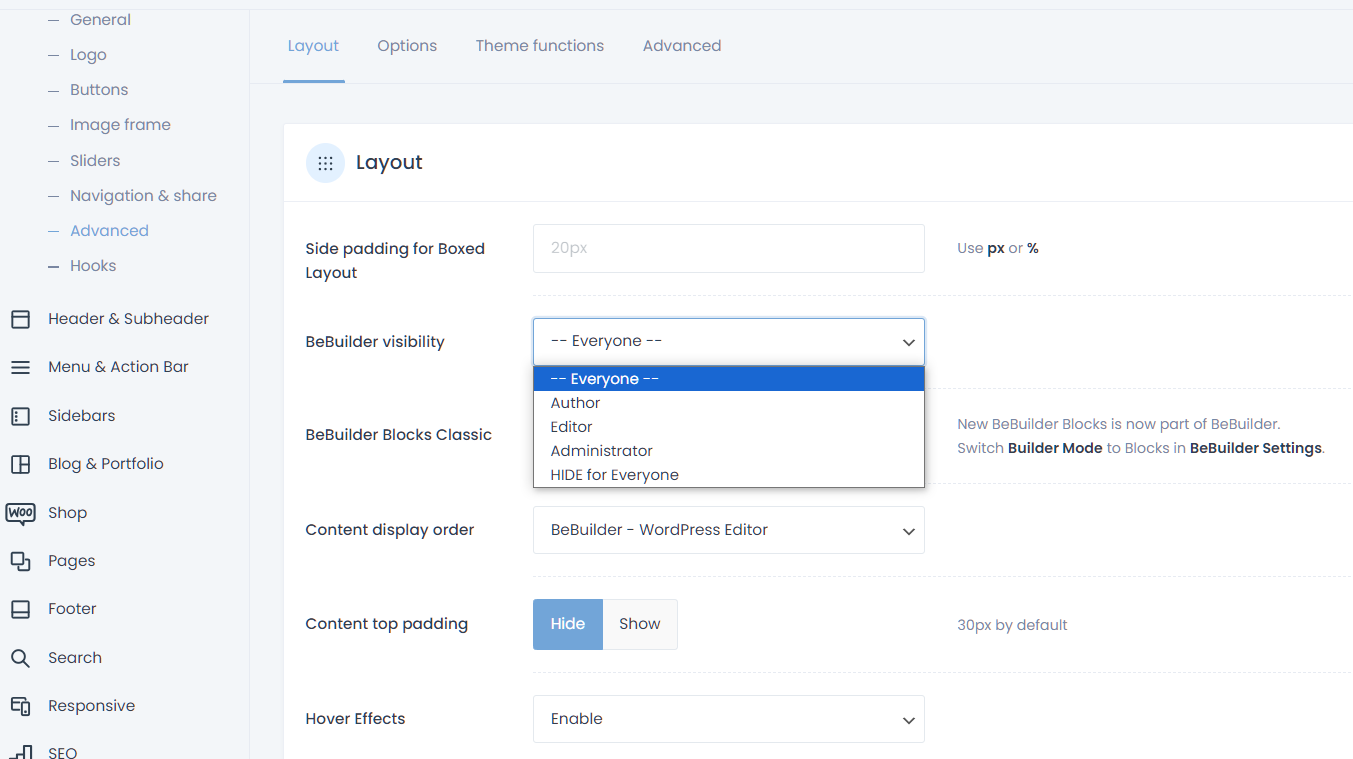
Task: Open Menu & Action Bar section
Action: [118, 367]
